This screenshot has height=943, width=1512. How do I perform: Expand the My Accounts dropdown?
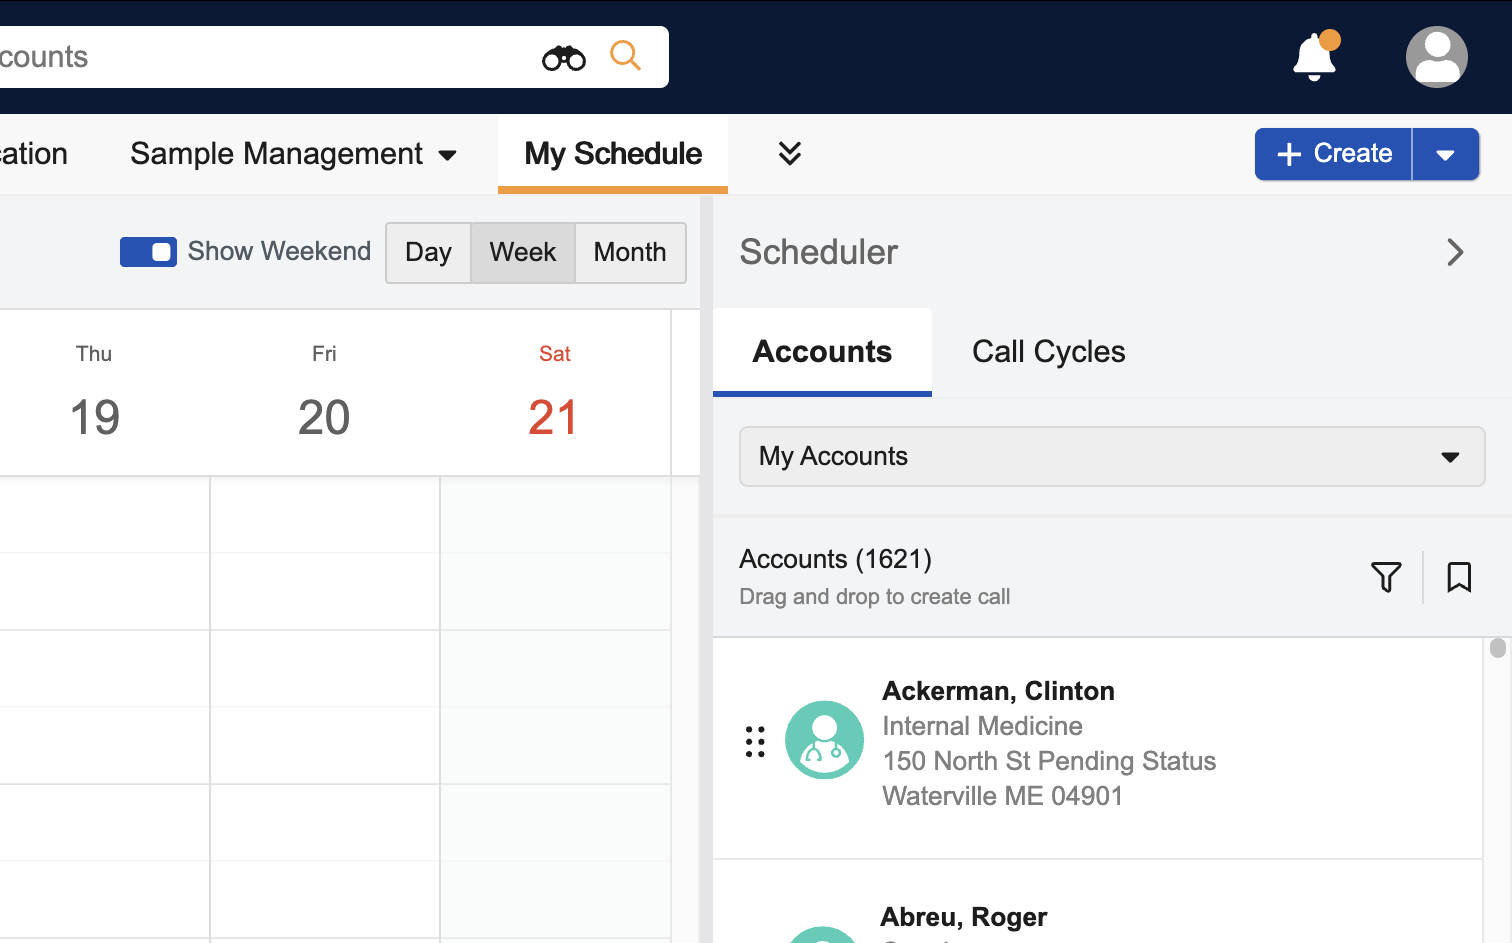click(x=1111, y=457)
